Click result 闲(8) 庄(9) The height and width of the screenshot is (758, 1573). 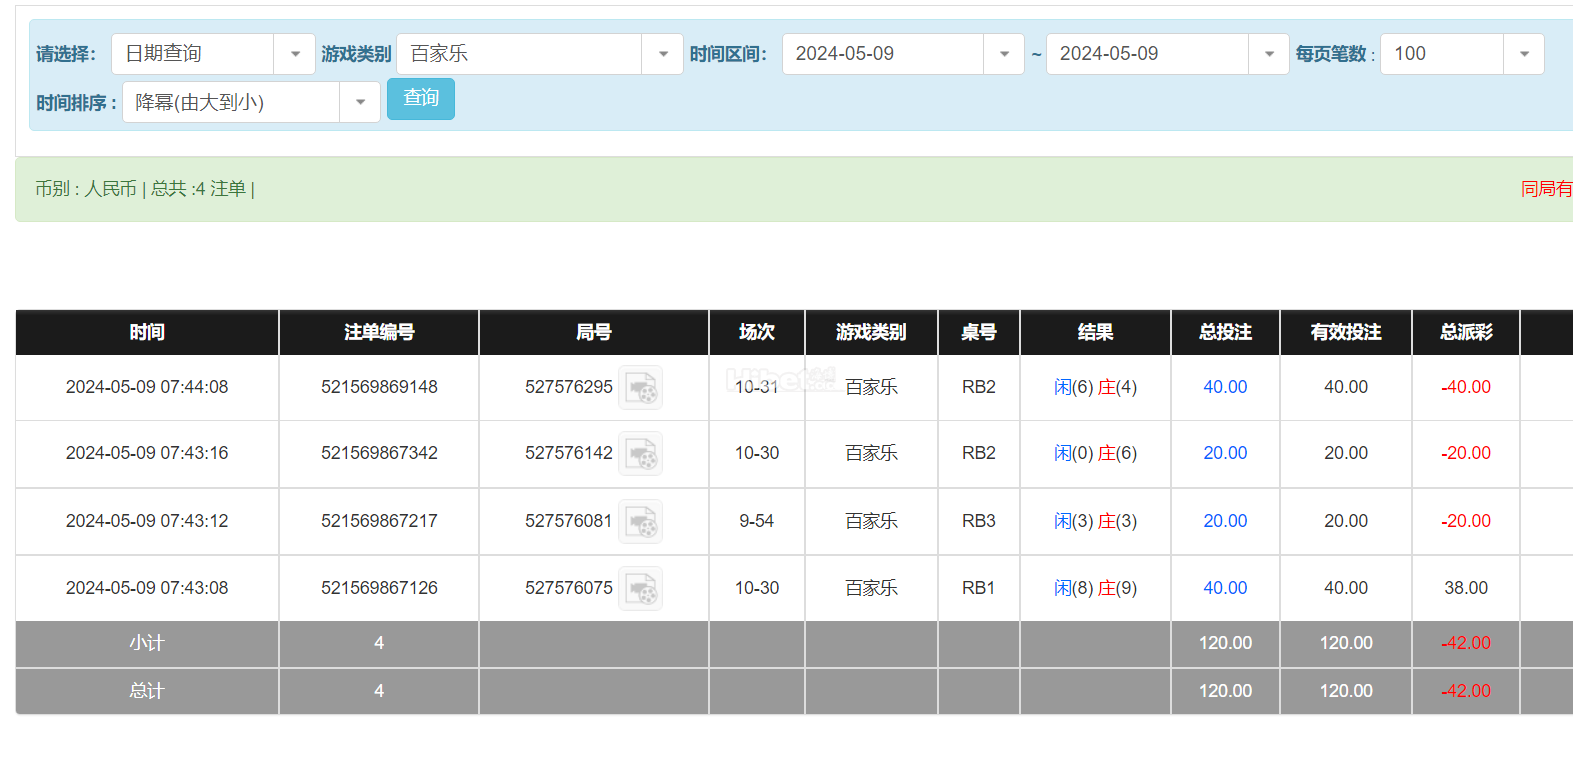1095,588
